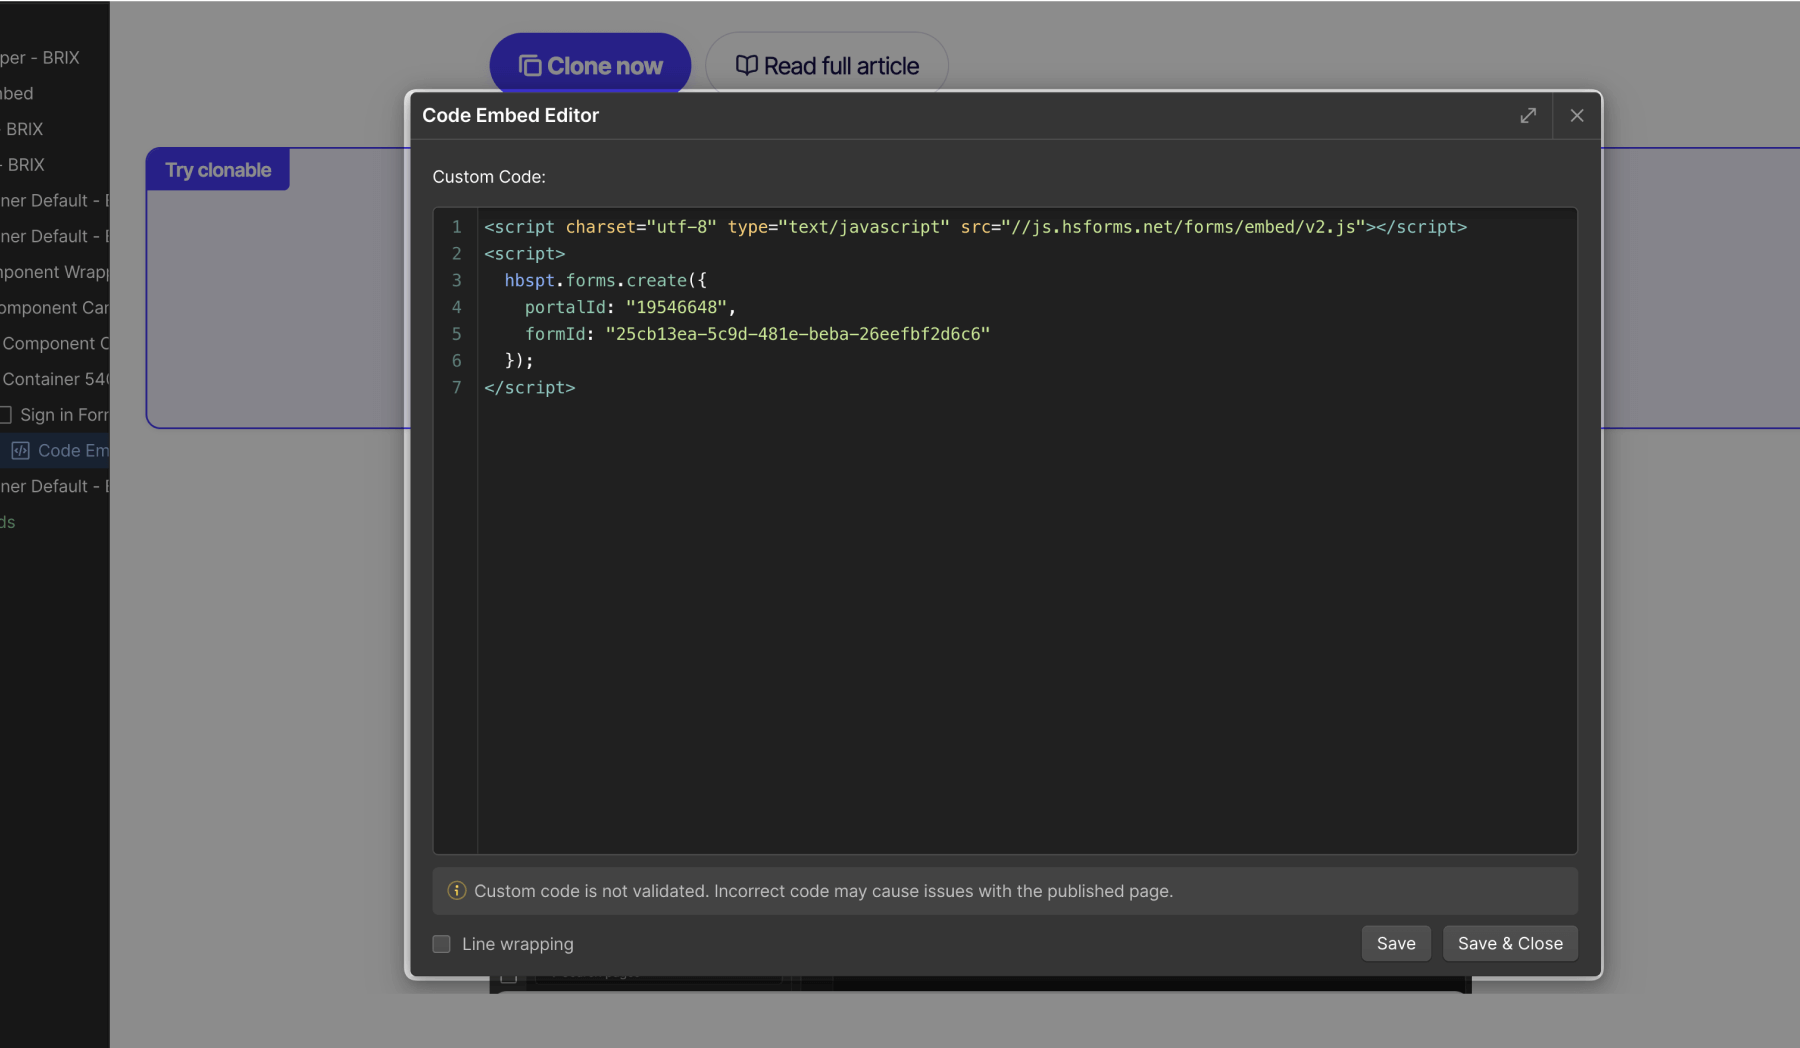Image resolution: width=1800 pixels, height=1048 pixels.
Task: Click the Custom Code label
Action: (489, 177)
